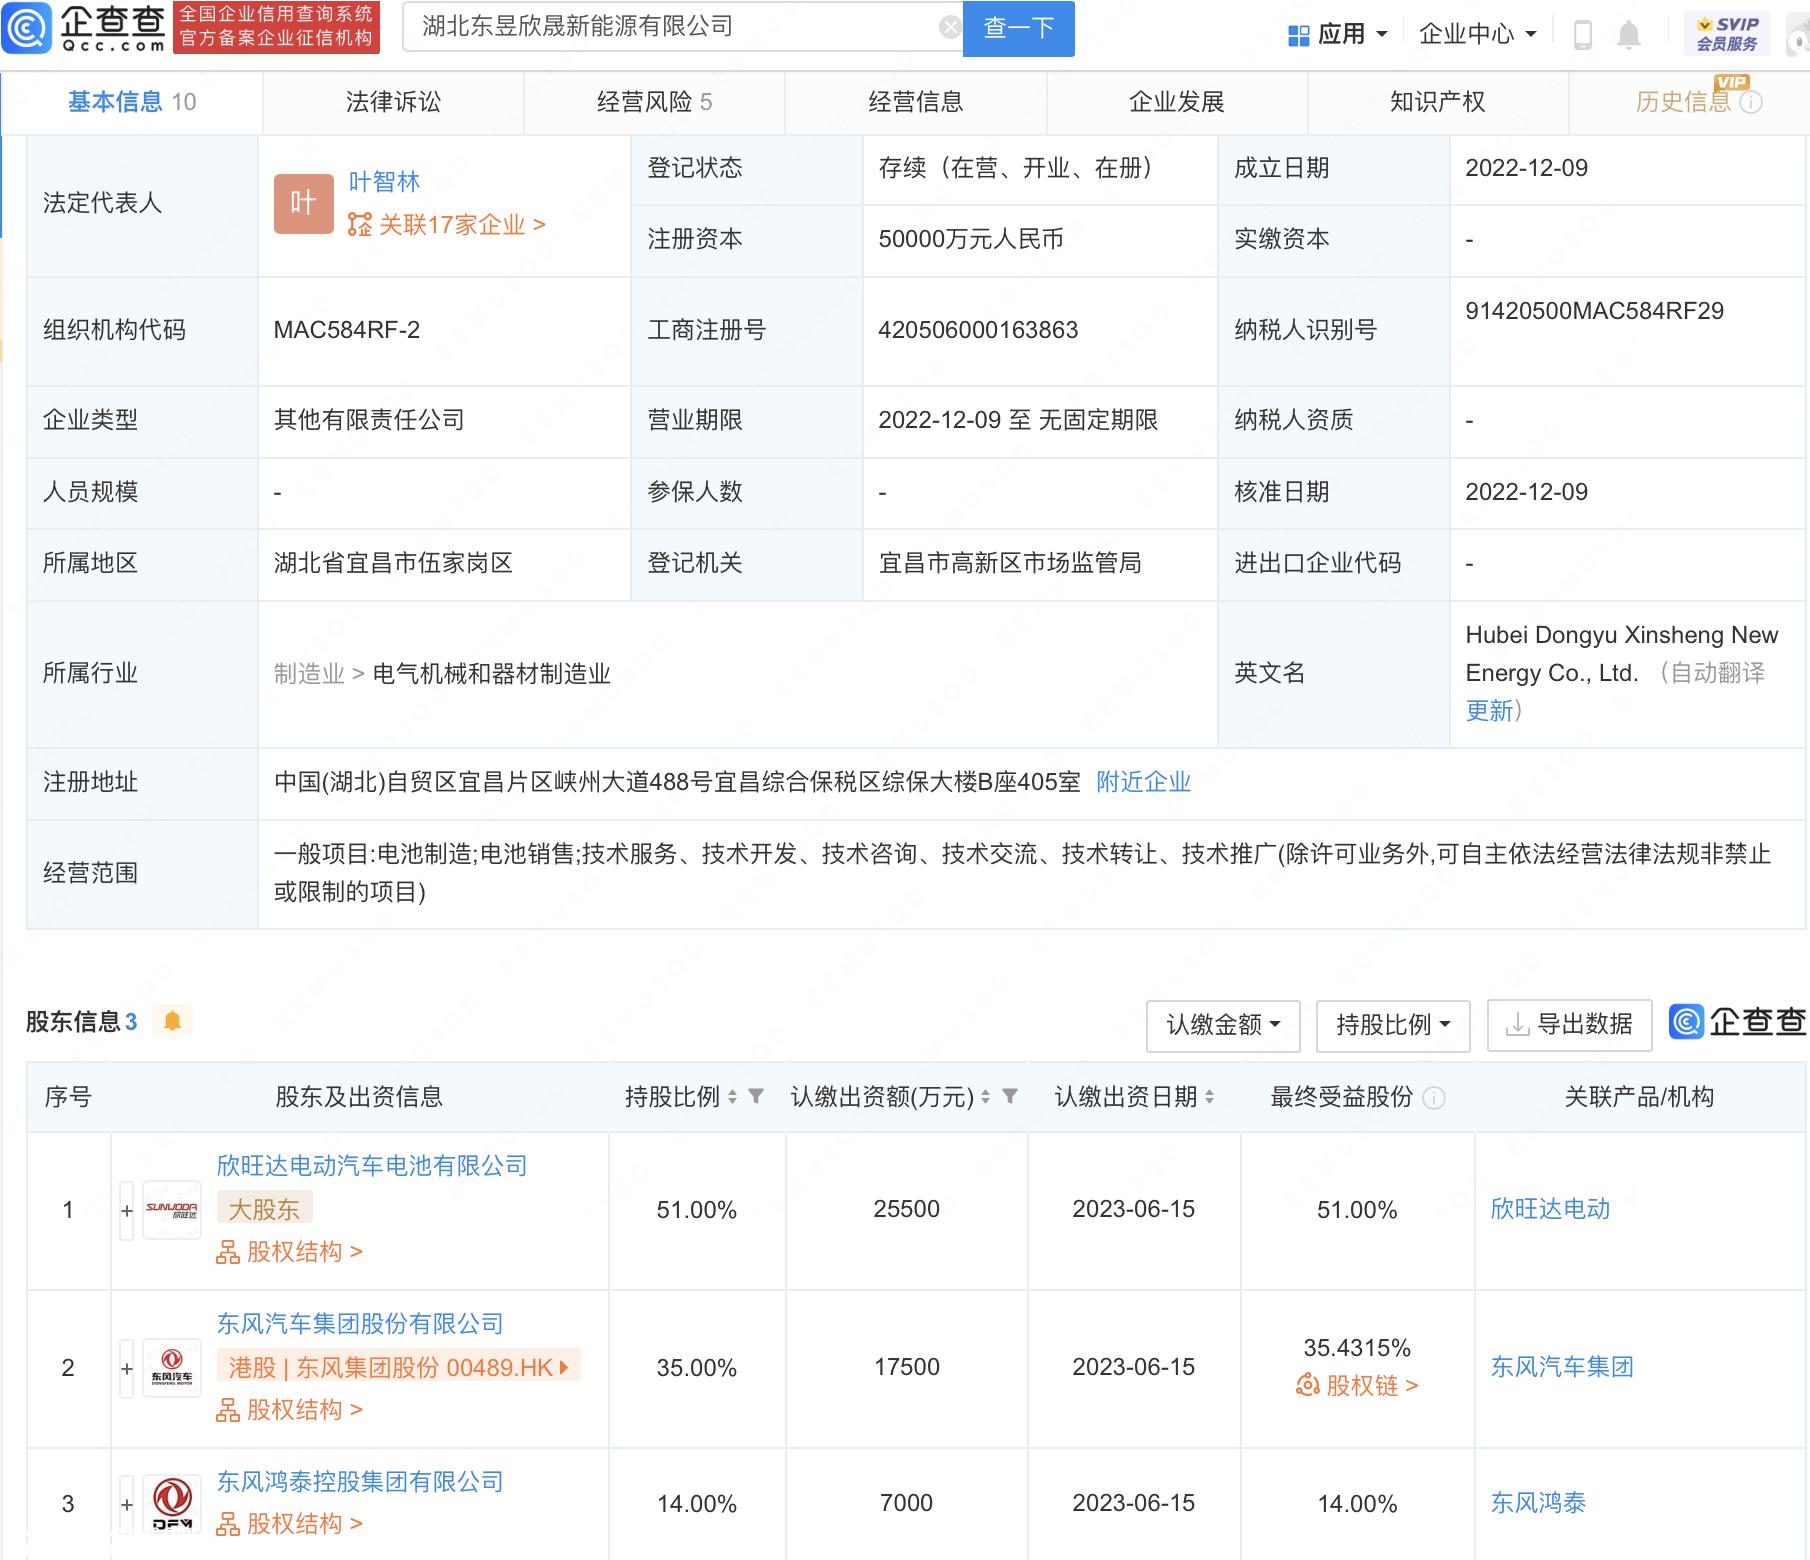Open notifications bell in header
This screenshot has height=1560, width=1810.
(x=1629, y=35)
